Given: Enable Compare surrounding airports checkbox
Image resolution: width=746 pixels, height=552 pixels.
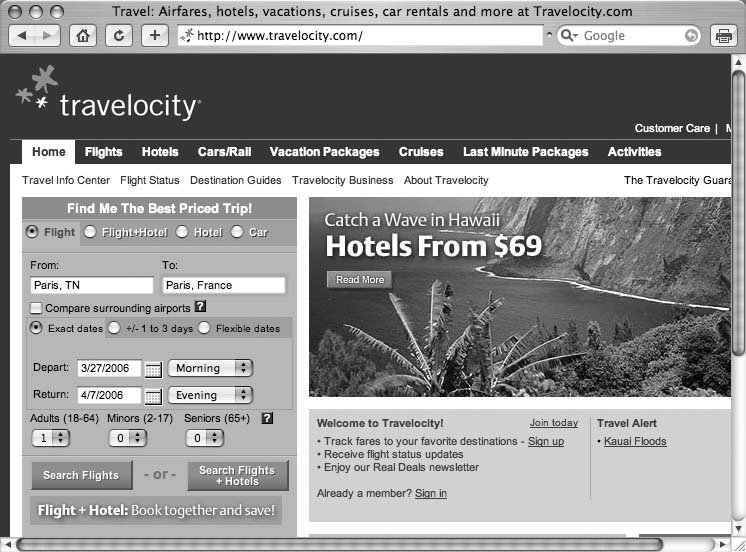Looking at the screenshot, I should [36, 308].
